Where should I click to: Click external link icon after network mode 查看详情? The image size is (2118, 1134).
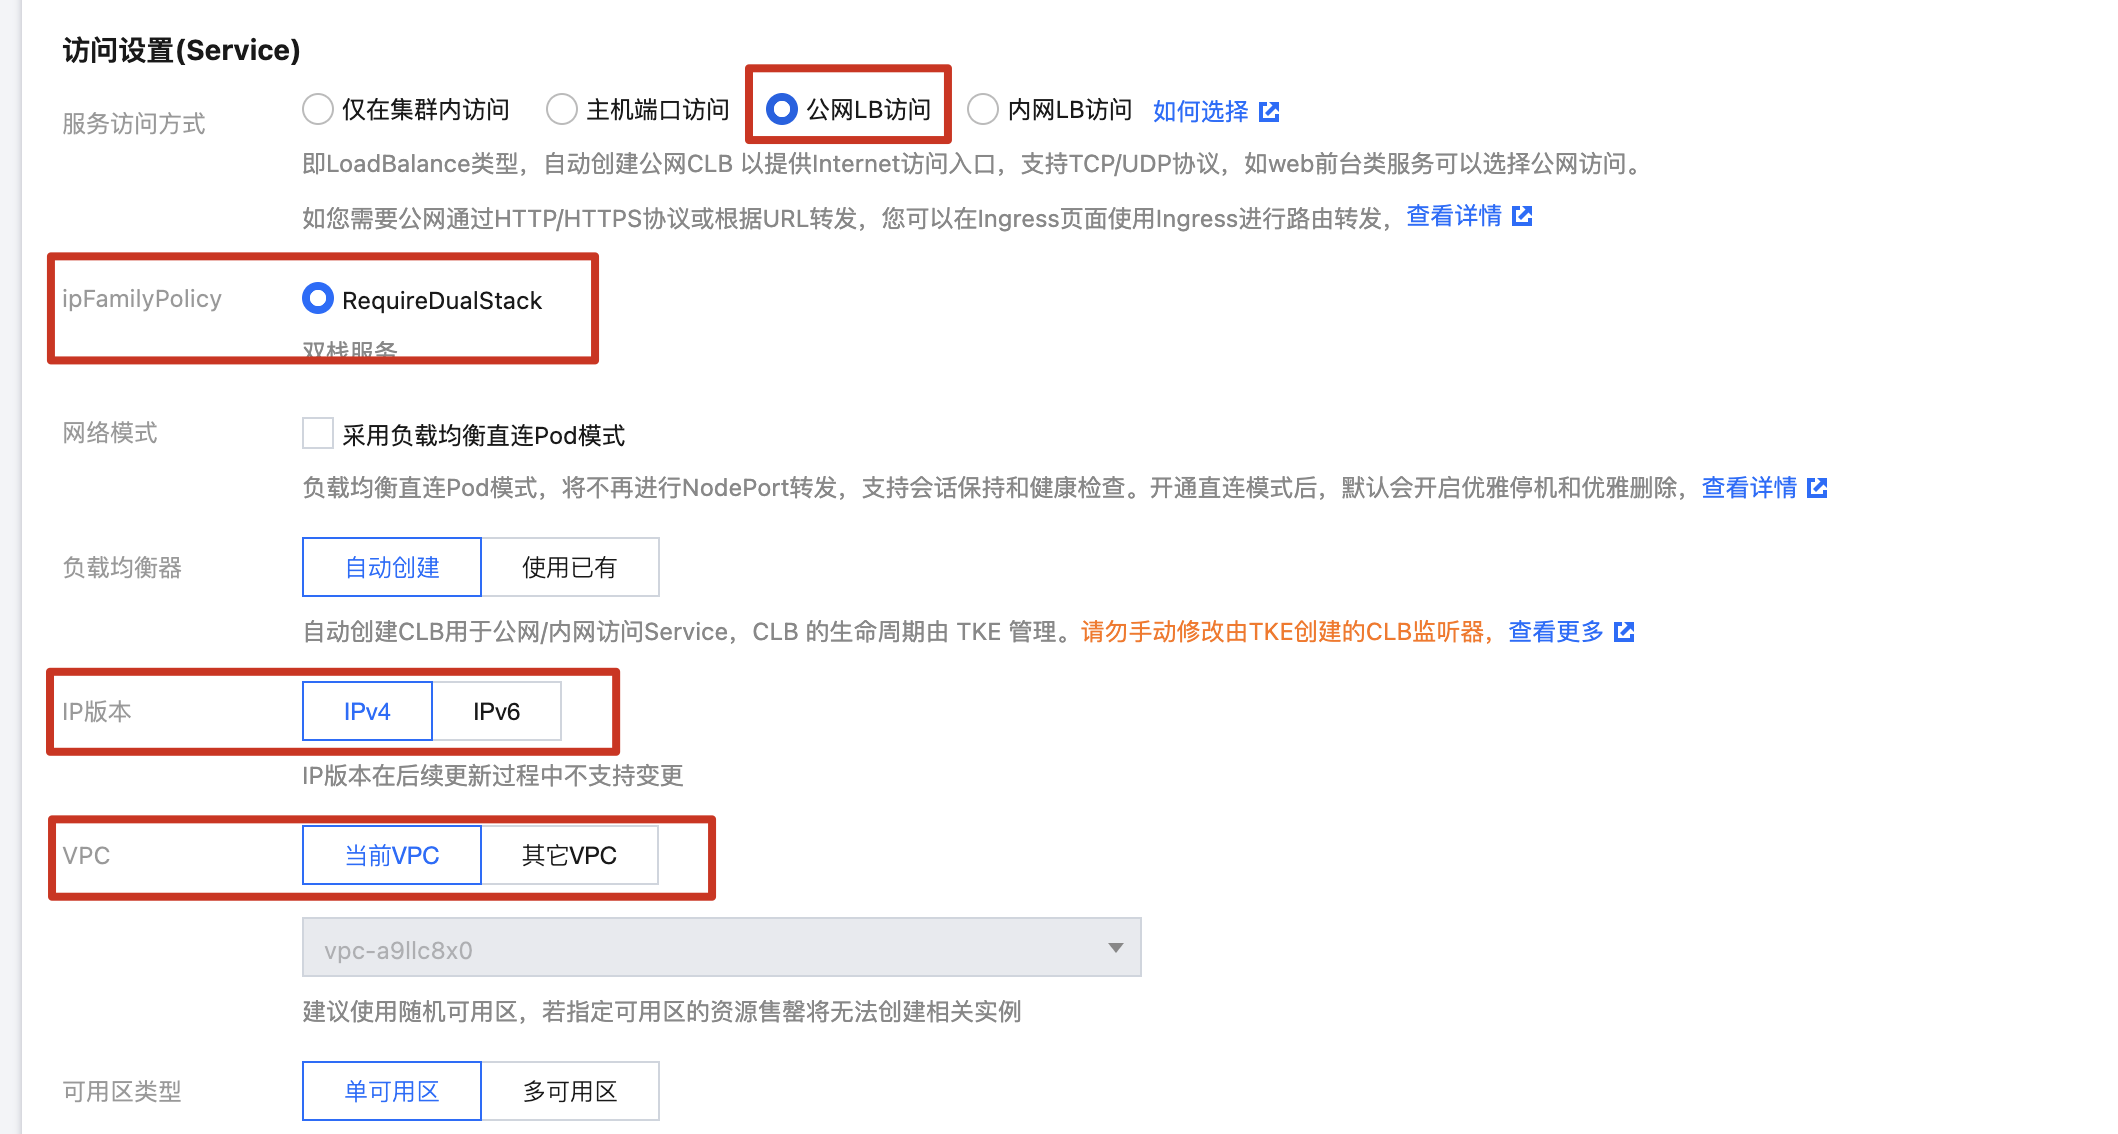[x=1817, y=488]
